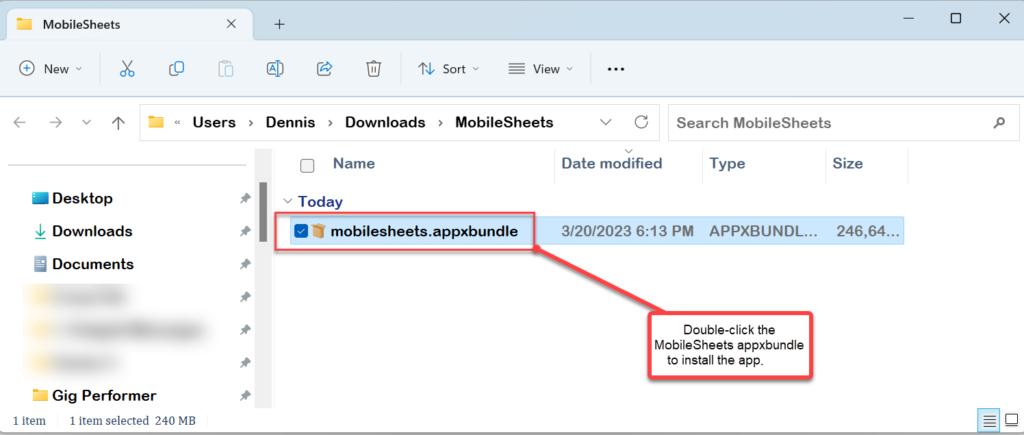Sort by Size column header

click(848, 163)
